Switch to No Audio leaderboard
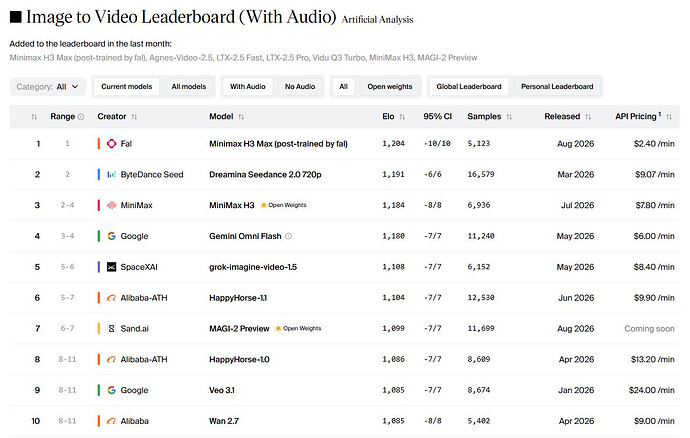This screenshot has width=690, height=438. (300, 87)
